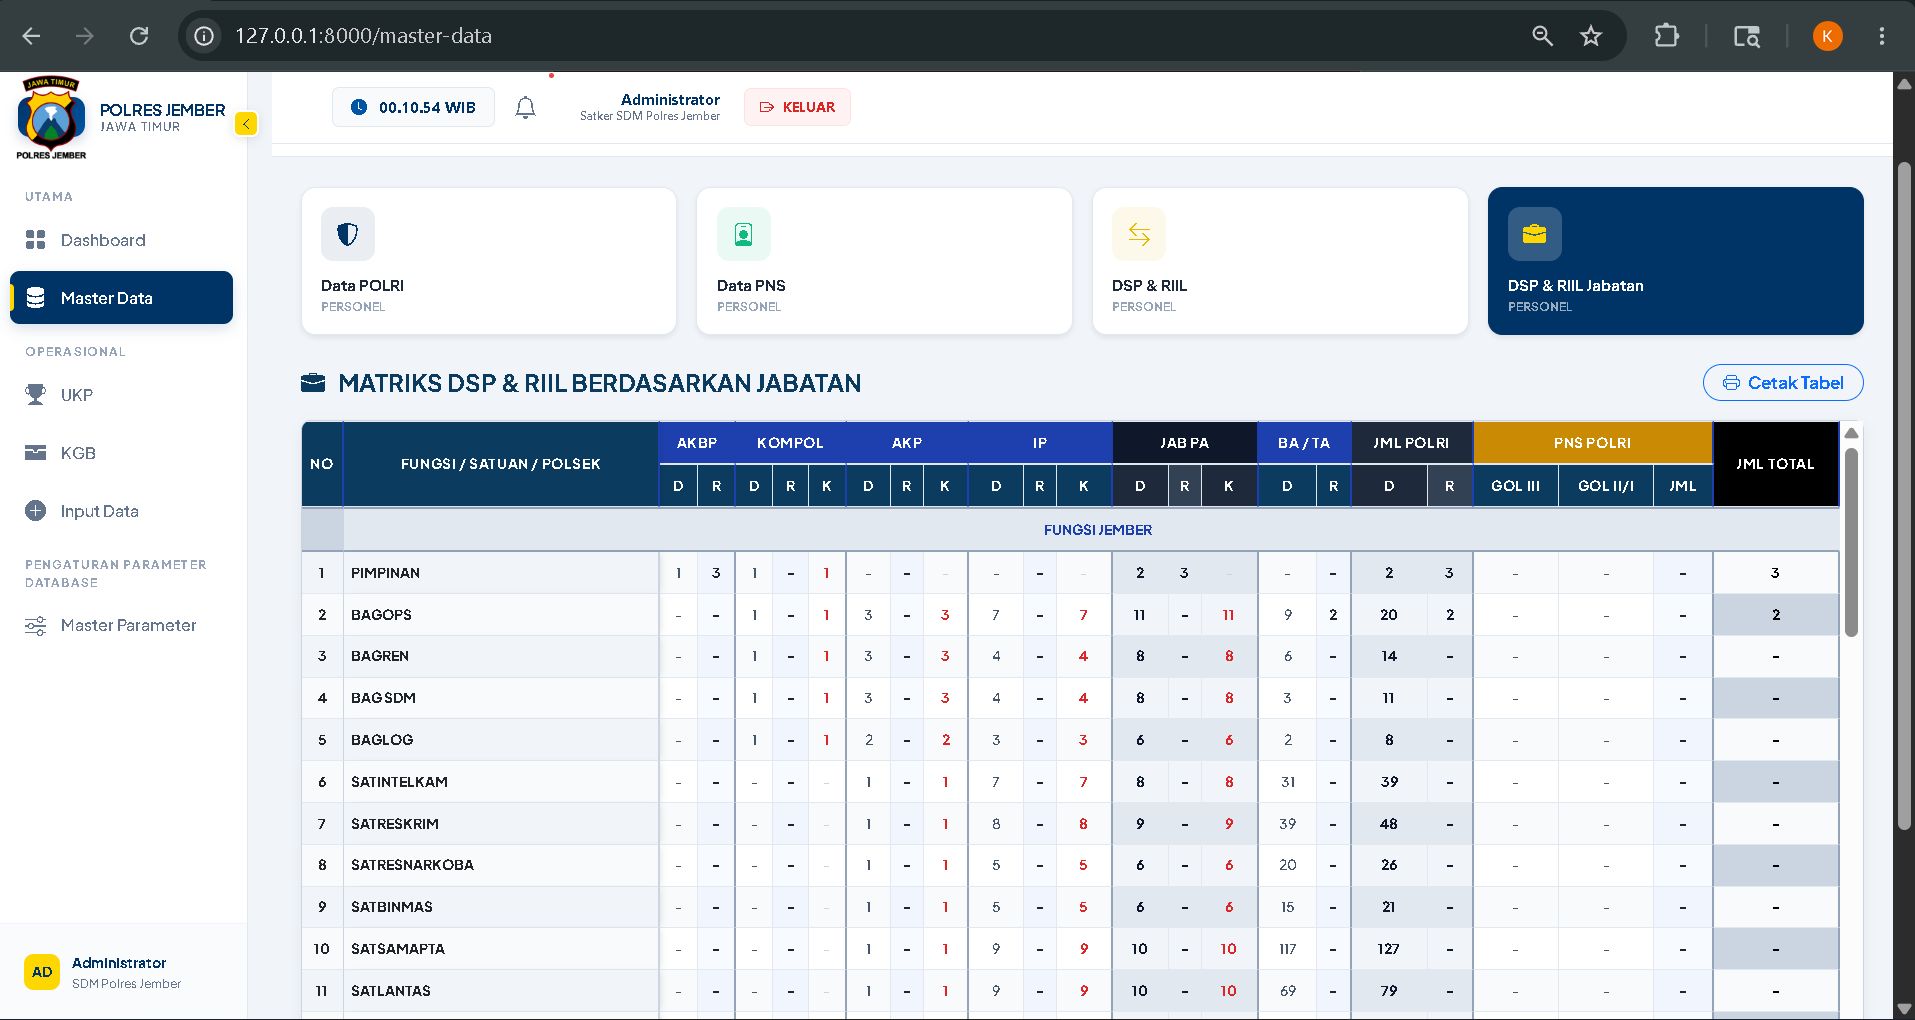Open notifications bell icon
Screen dimensions: 1915x1020
[525, 107]
